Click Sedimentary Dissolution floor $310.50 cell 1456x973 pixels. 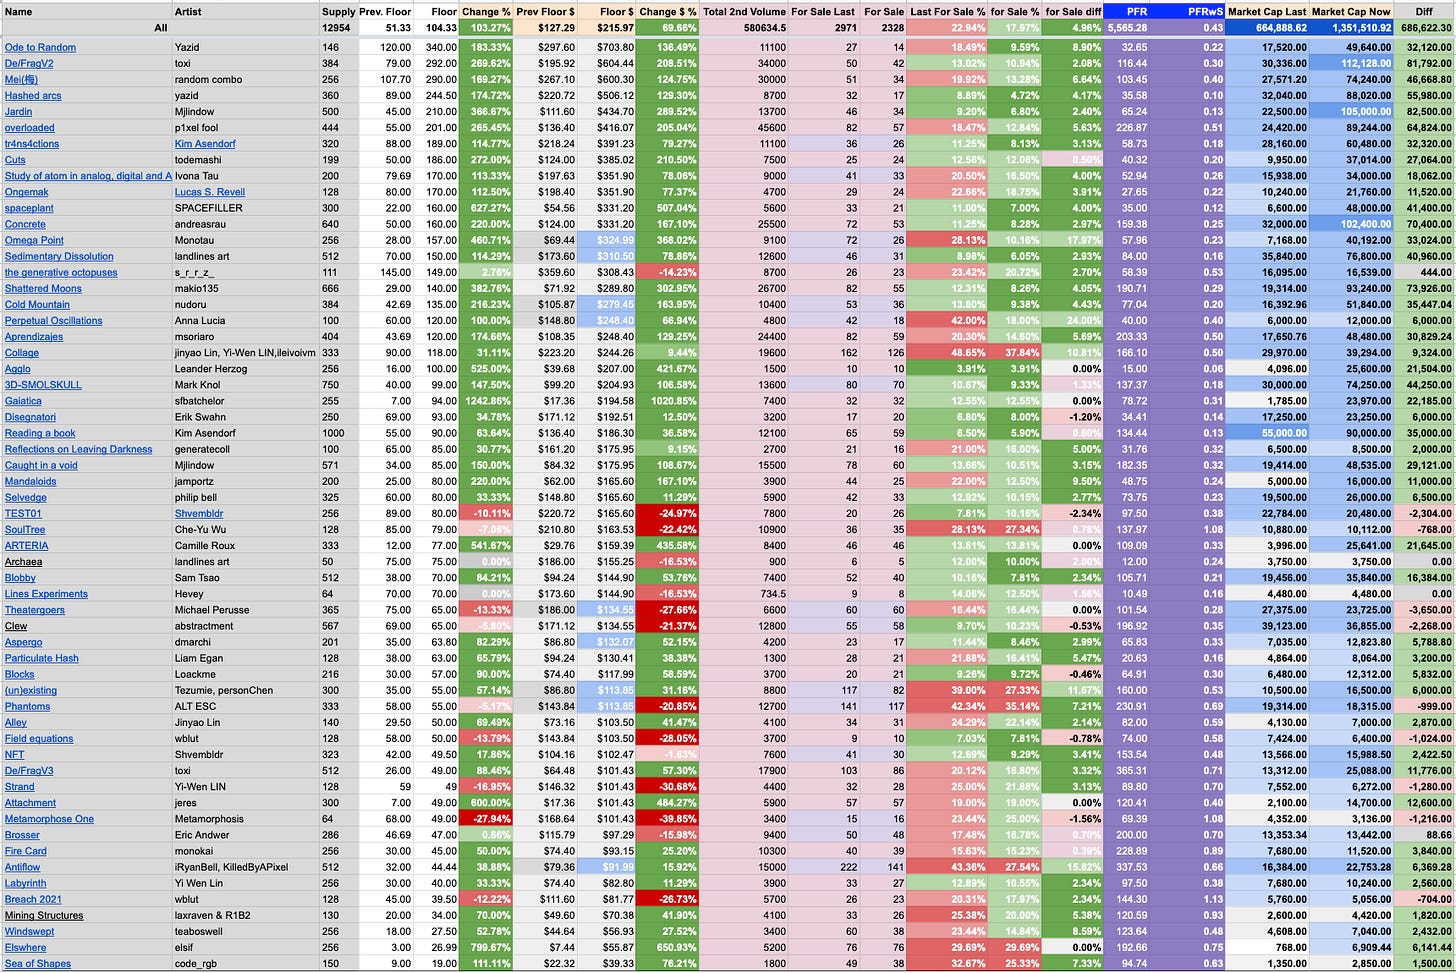[606, 256]
